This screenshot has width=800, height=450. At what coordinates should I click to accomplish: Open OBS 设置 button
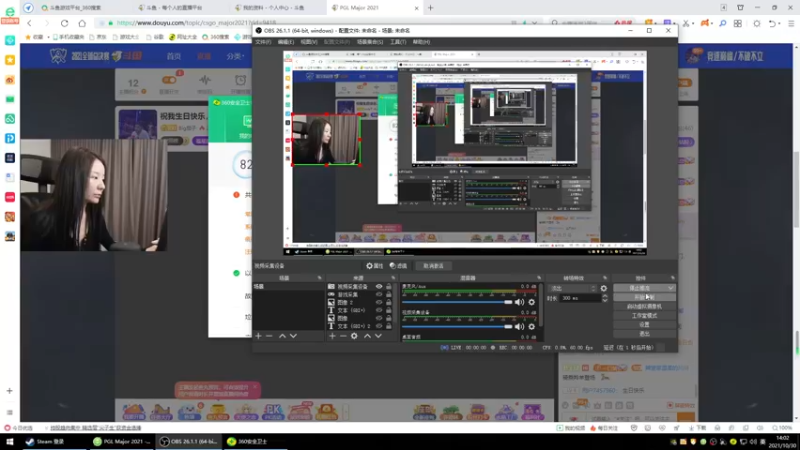click(x=644, y=325)
